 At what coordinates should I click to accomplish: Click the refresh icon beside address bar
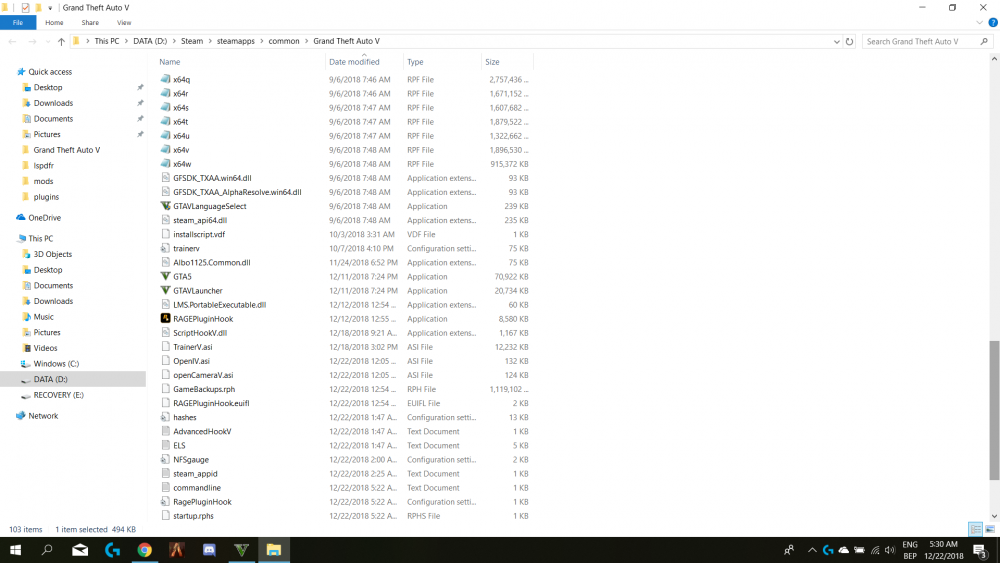pyautogui.click(x=849, y=41)
